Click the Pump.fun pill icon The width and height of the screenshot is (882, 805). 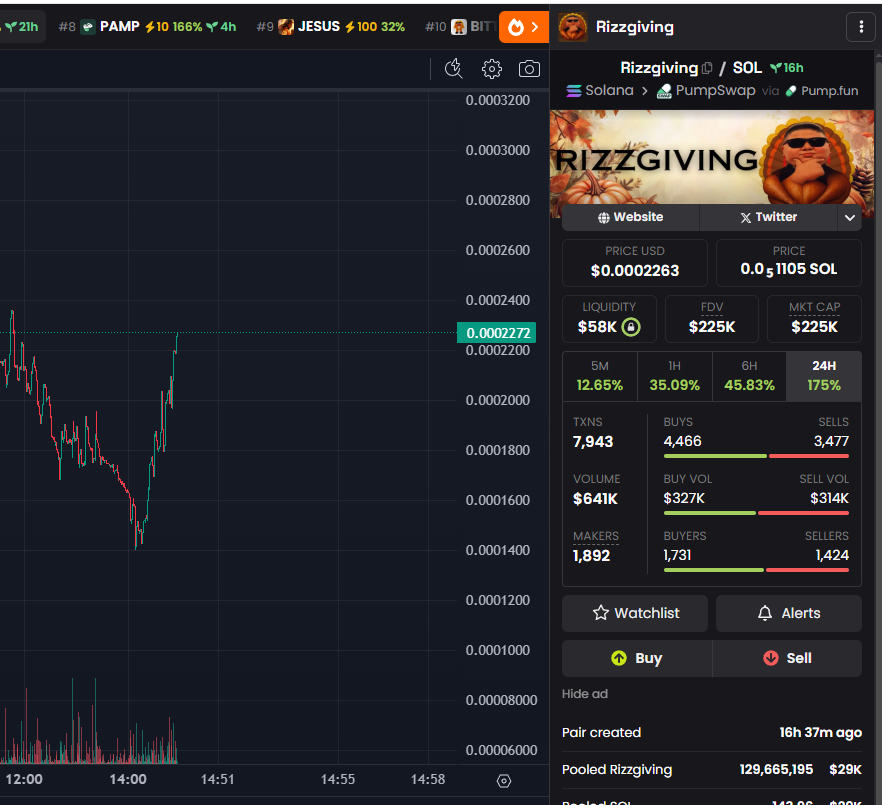[789, 90]
